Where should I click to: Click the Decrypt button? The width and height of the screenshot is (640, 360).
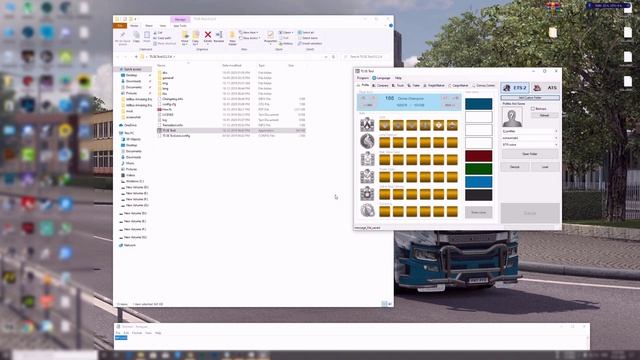click(x=515, y=167)
